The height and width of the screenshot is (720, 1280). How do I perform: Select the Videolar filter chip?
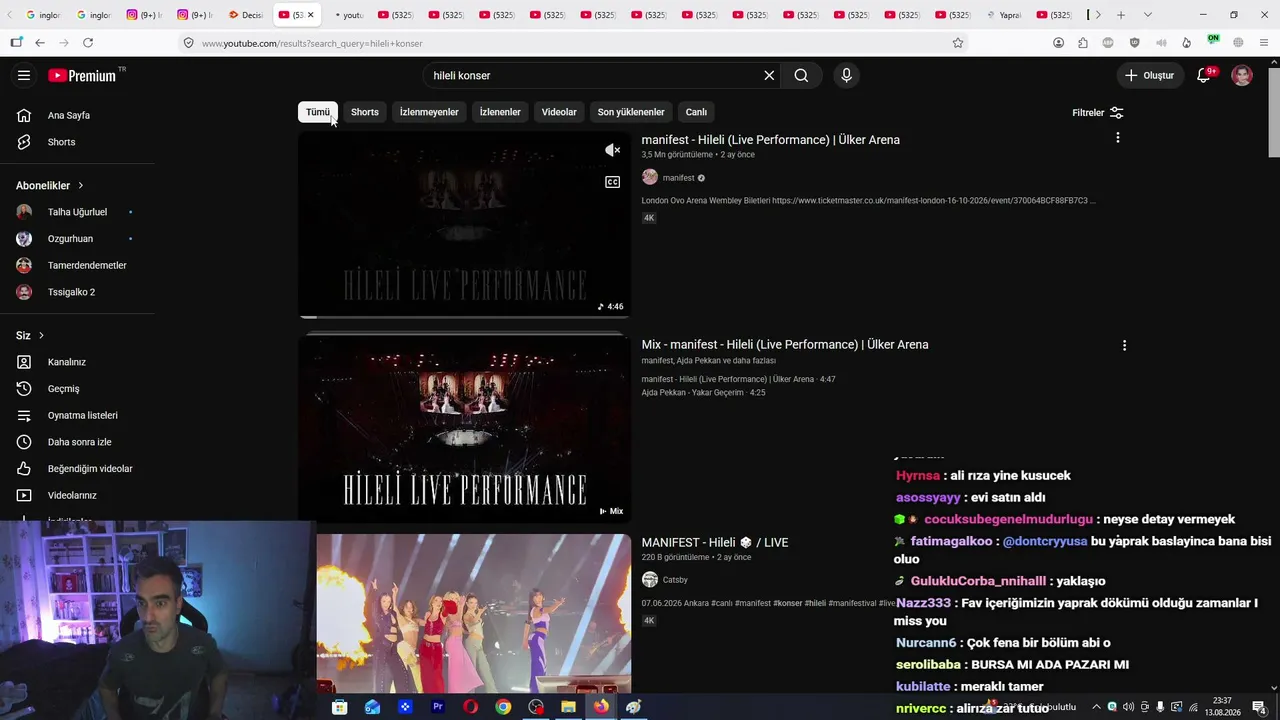(x=559, y=112)
